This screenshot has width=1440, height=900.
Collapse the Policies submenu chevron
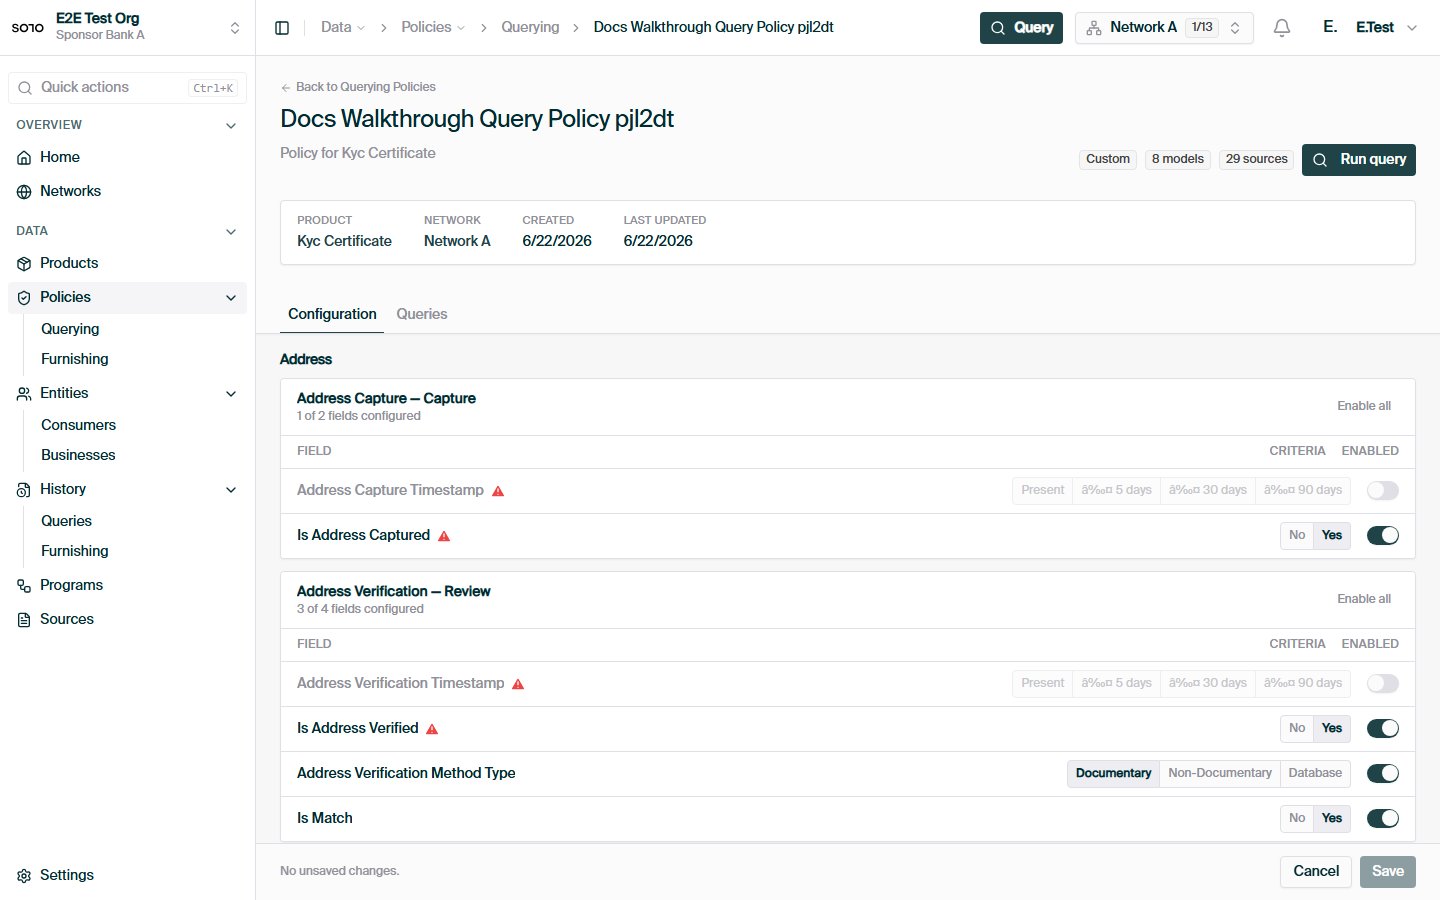(x=231, y=298)
